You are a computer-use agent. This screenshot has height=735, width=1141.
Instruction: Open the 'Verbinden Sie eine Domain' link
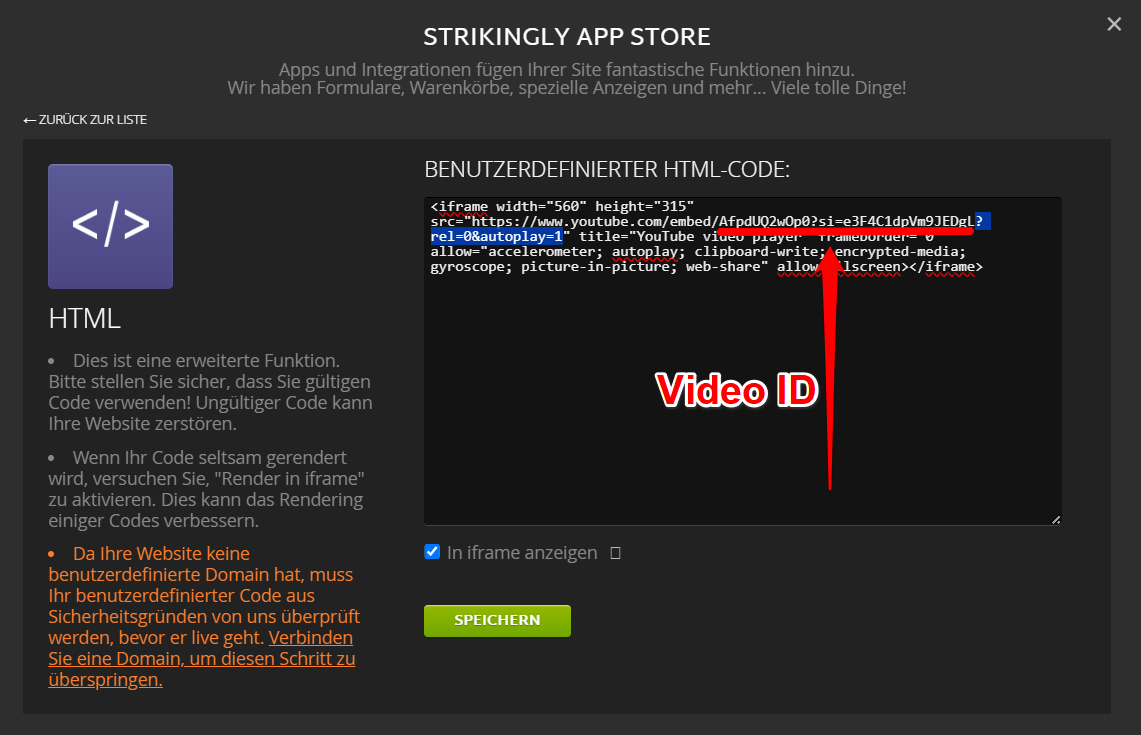(x=202, y=659)
